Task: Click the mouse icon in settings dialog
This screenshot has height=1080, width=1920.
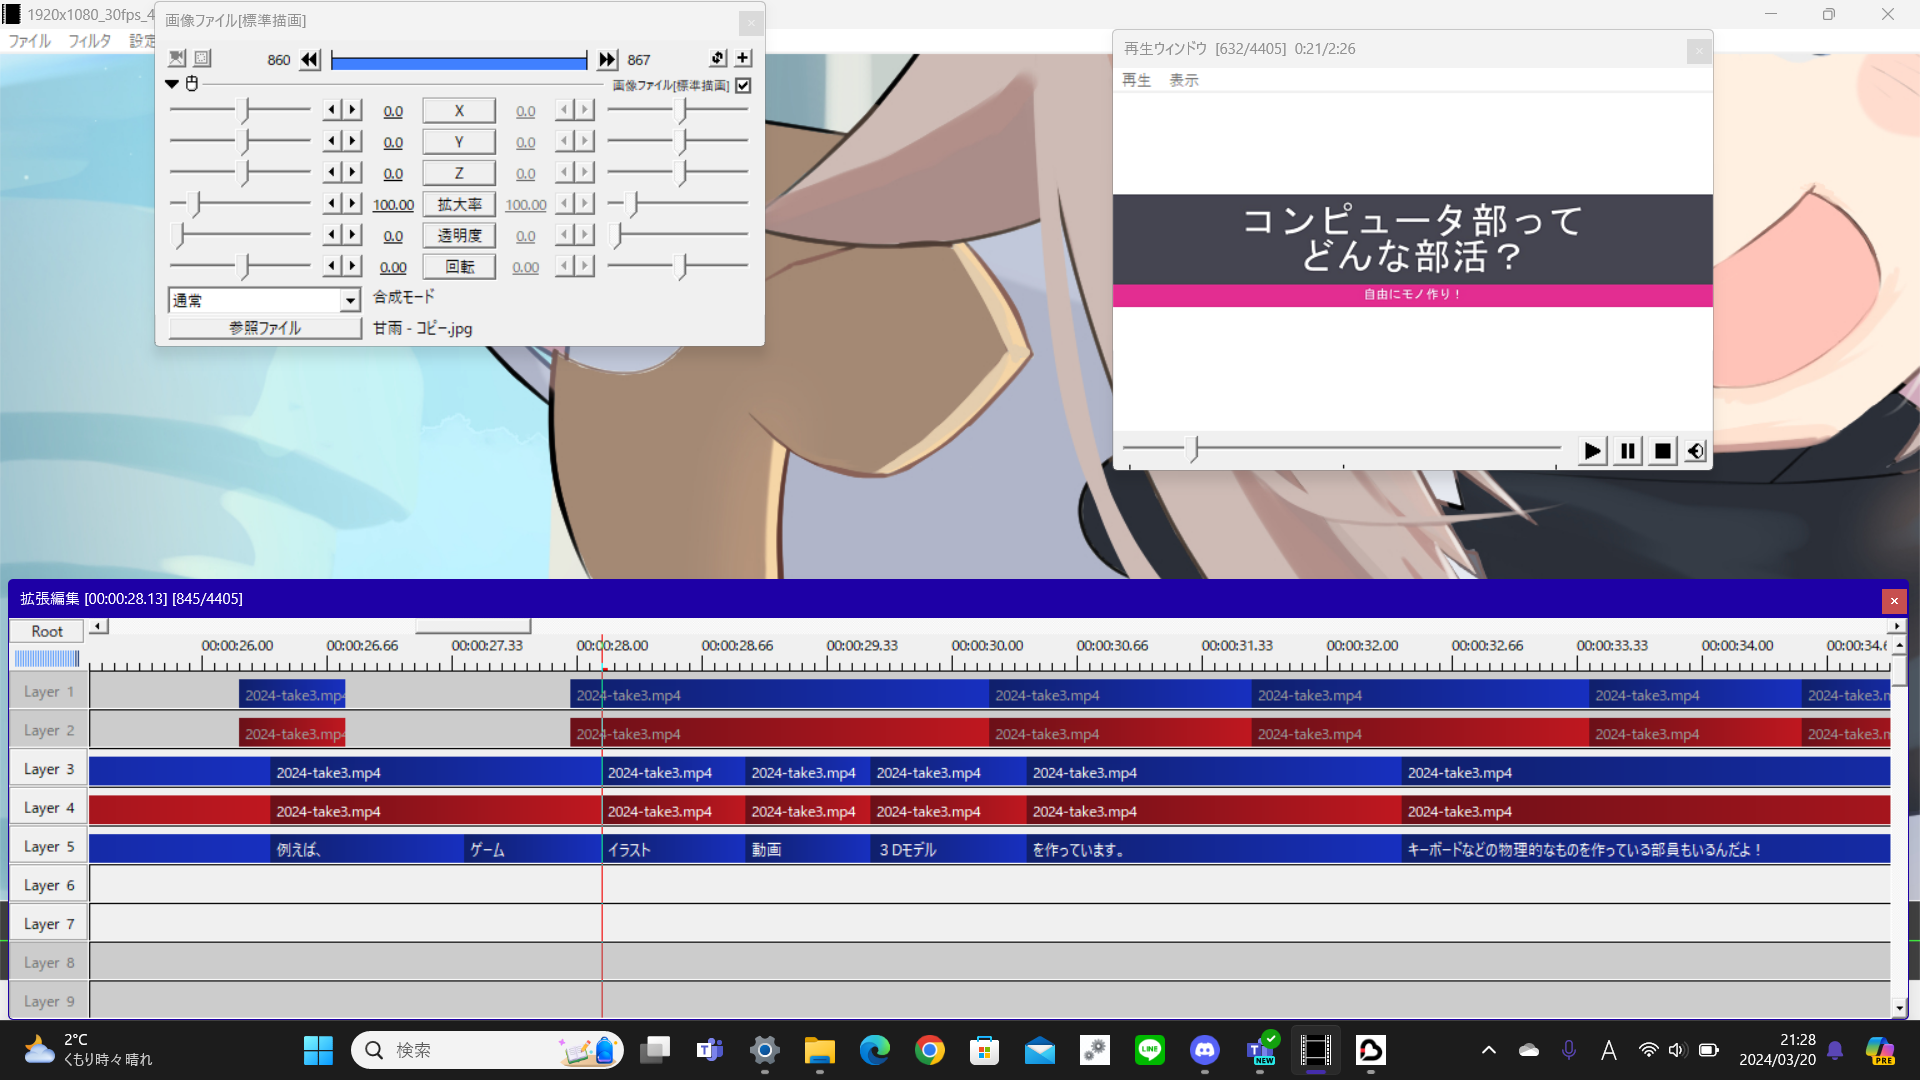Action: [192, 84]
